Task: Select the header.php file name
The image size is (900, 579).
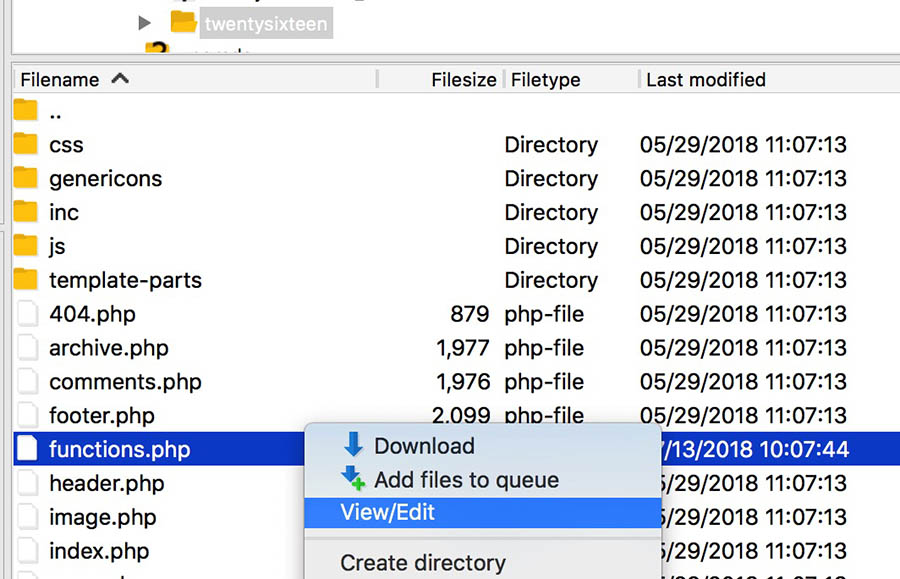Action: click(x=106, y=484)
